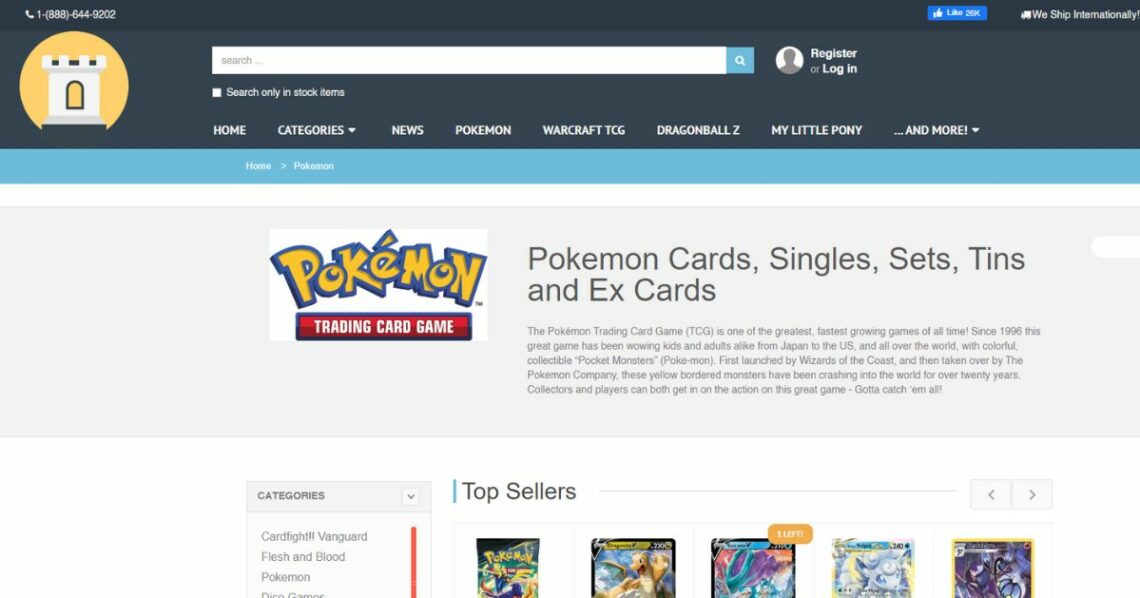Collapse the Categories sidebar panel
The width and height of the screenshot is (1140, 598).
411,496
